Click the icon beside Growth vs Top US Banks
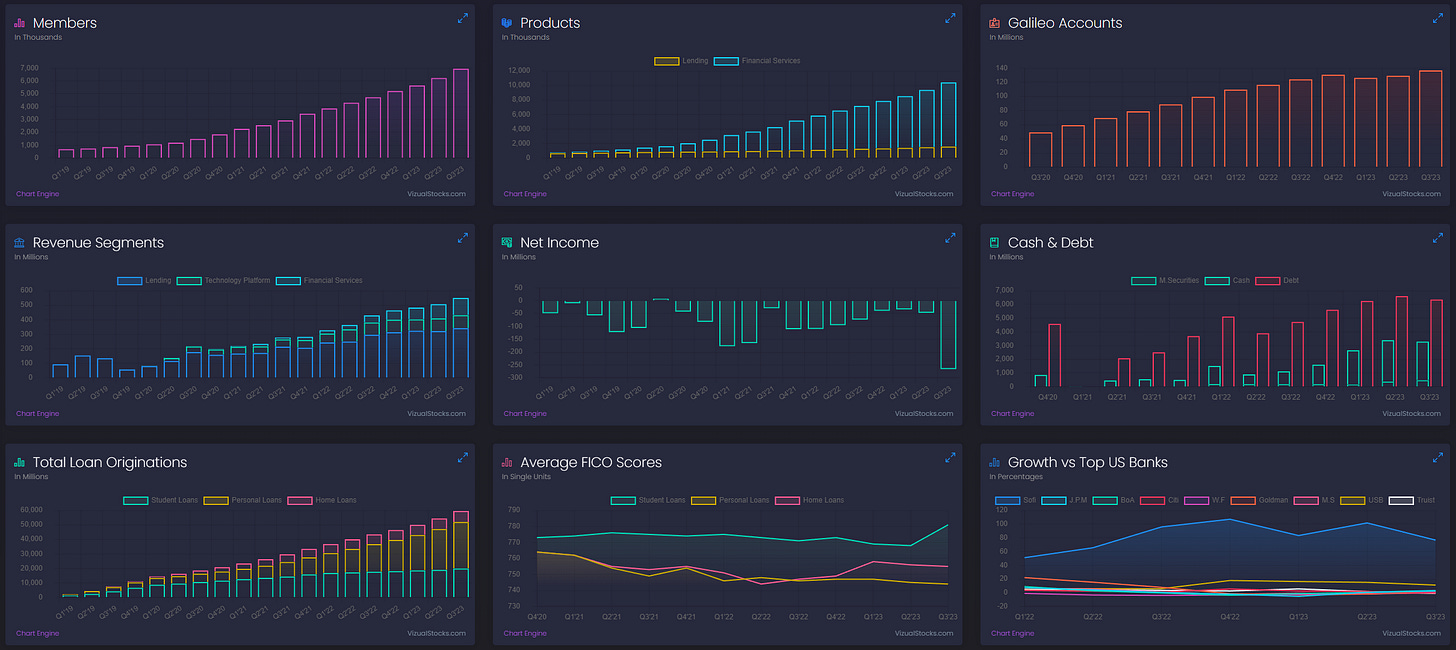The height and width of the screenshot is (650, 1456). click(x=995, y=462)
